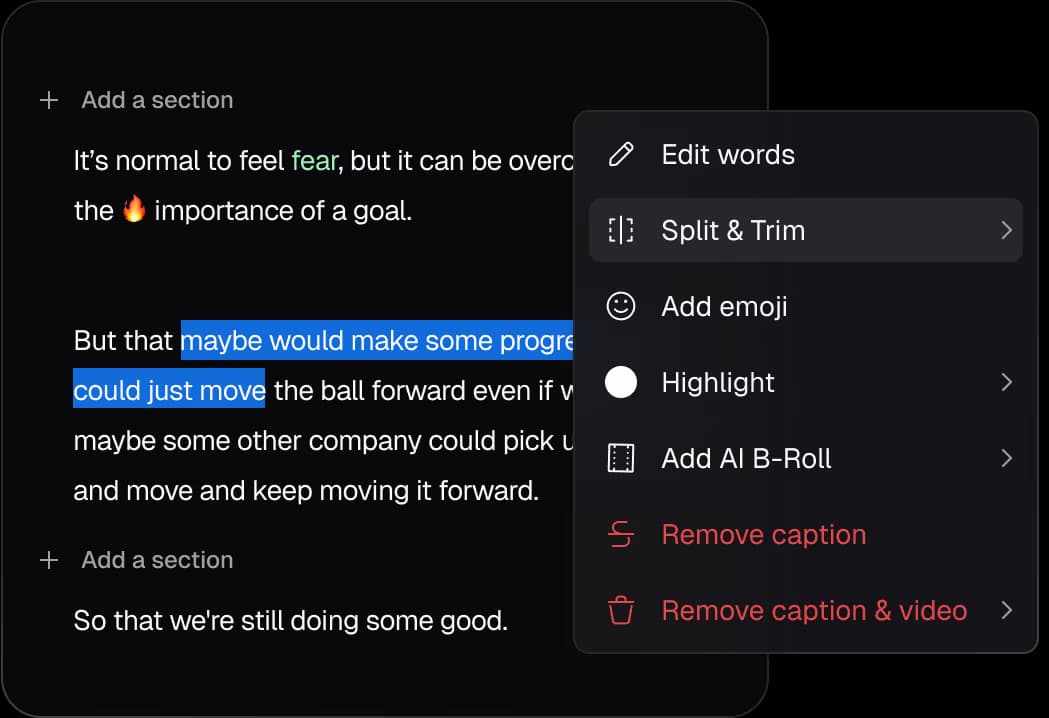Pick the white Highlight color circle
Screen dimensions: 1049x718
tap(621, 382)
